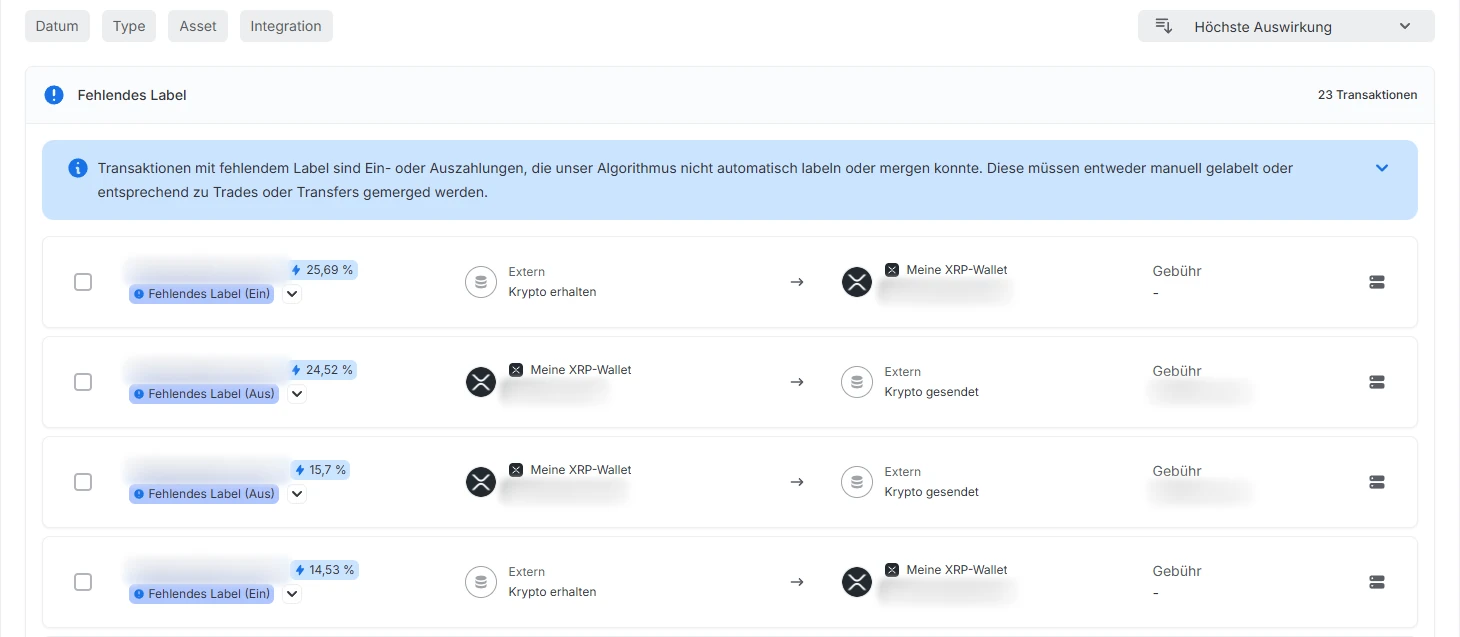1460x637 pixels.
Task: Click the 24,52 % impact badge
Action: (x=323, y=370)
